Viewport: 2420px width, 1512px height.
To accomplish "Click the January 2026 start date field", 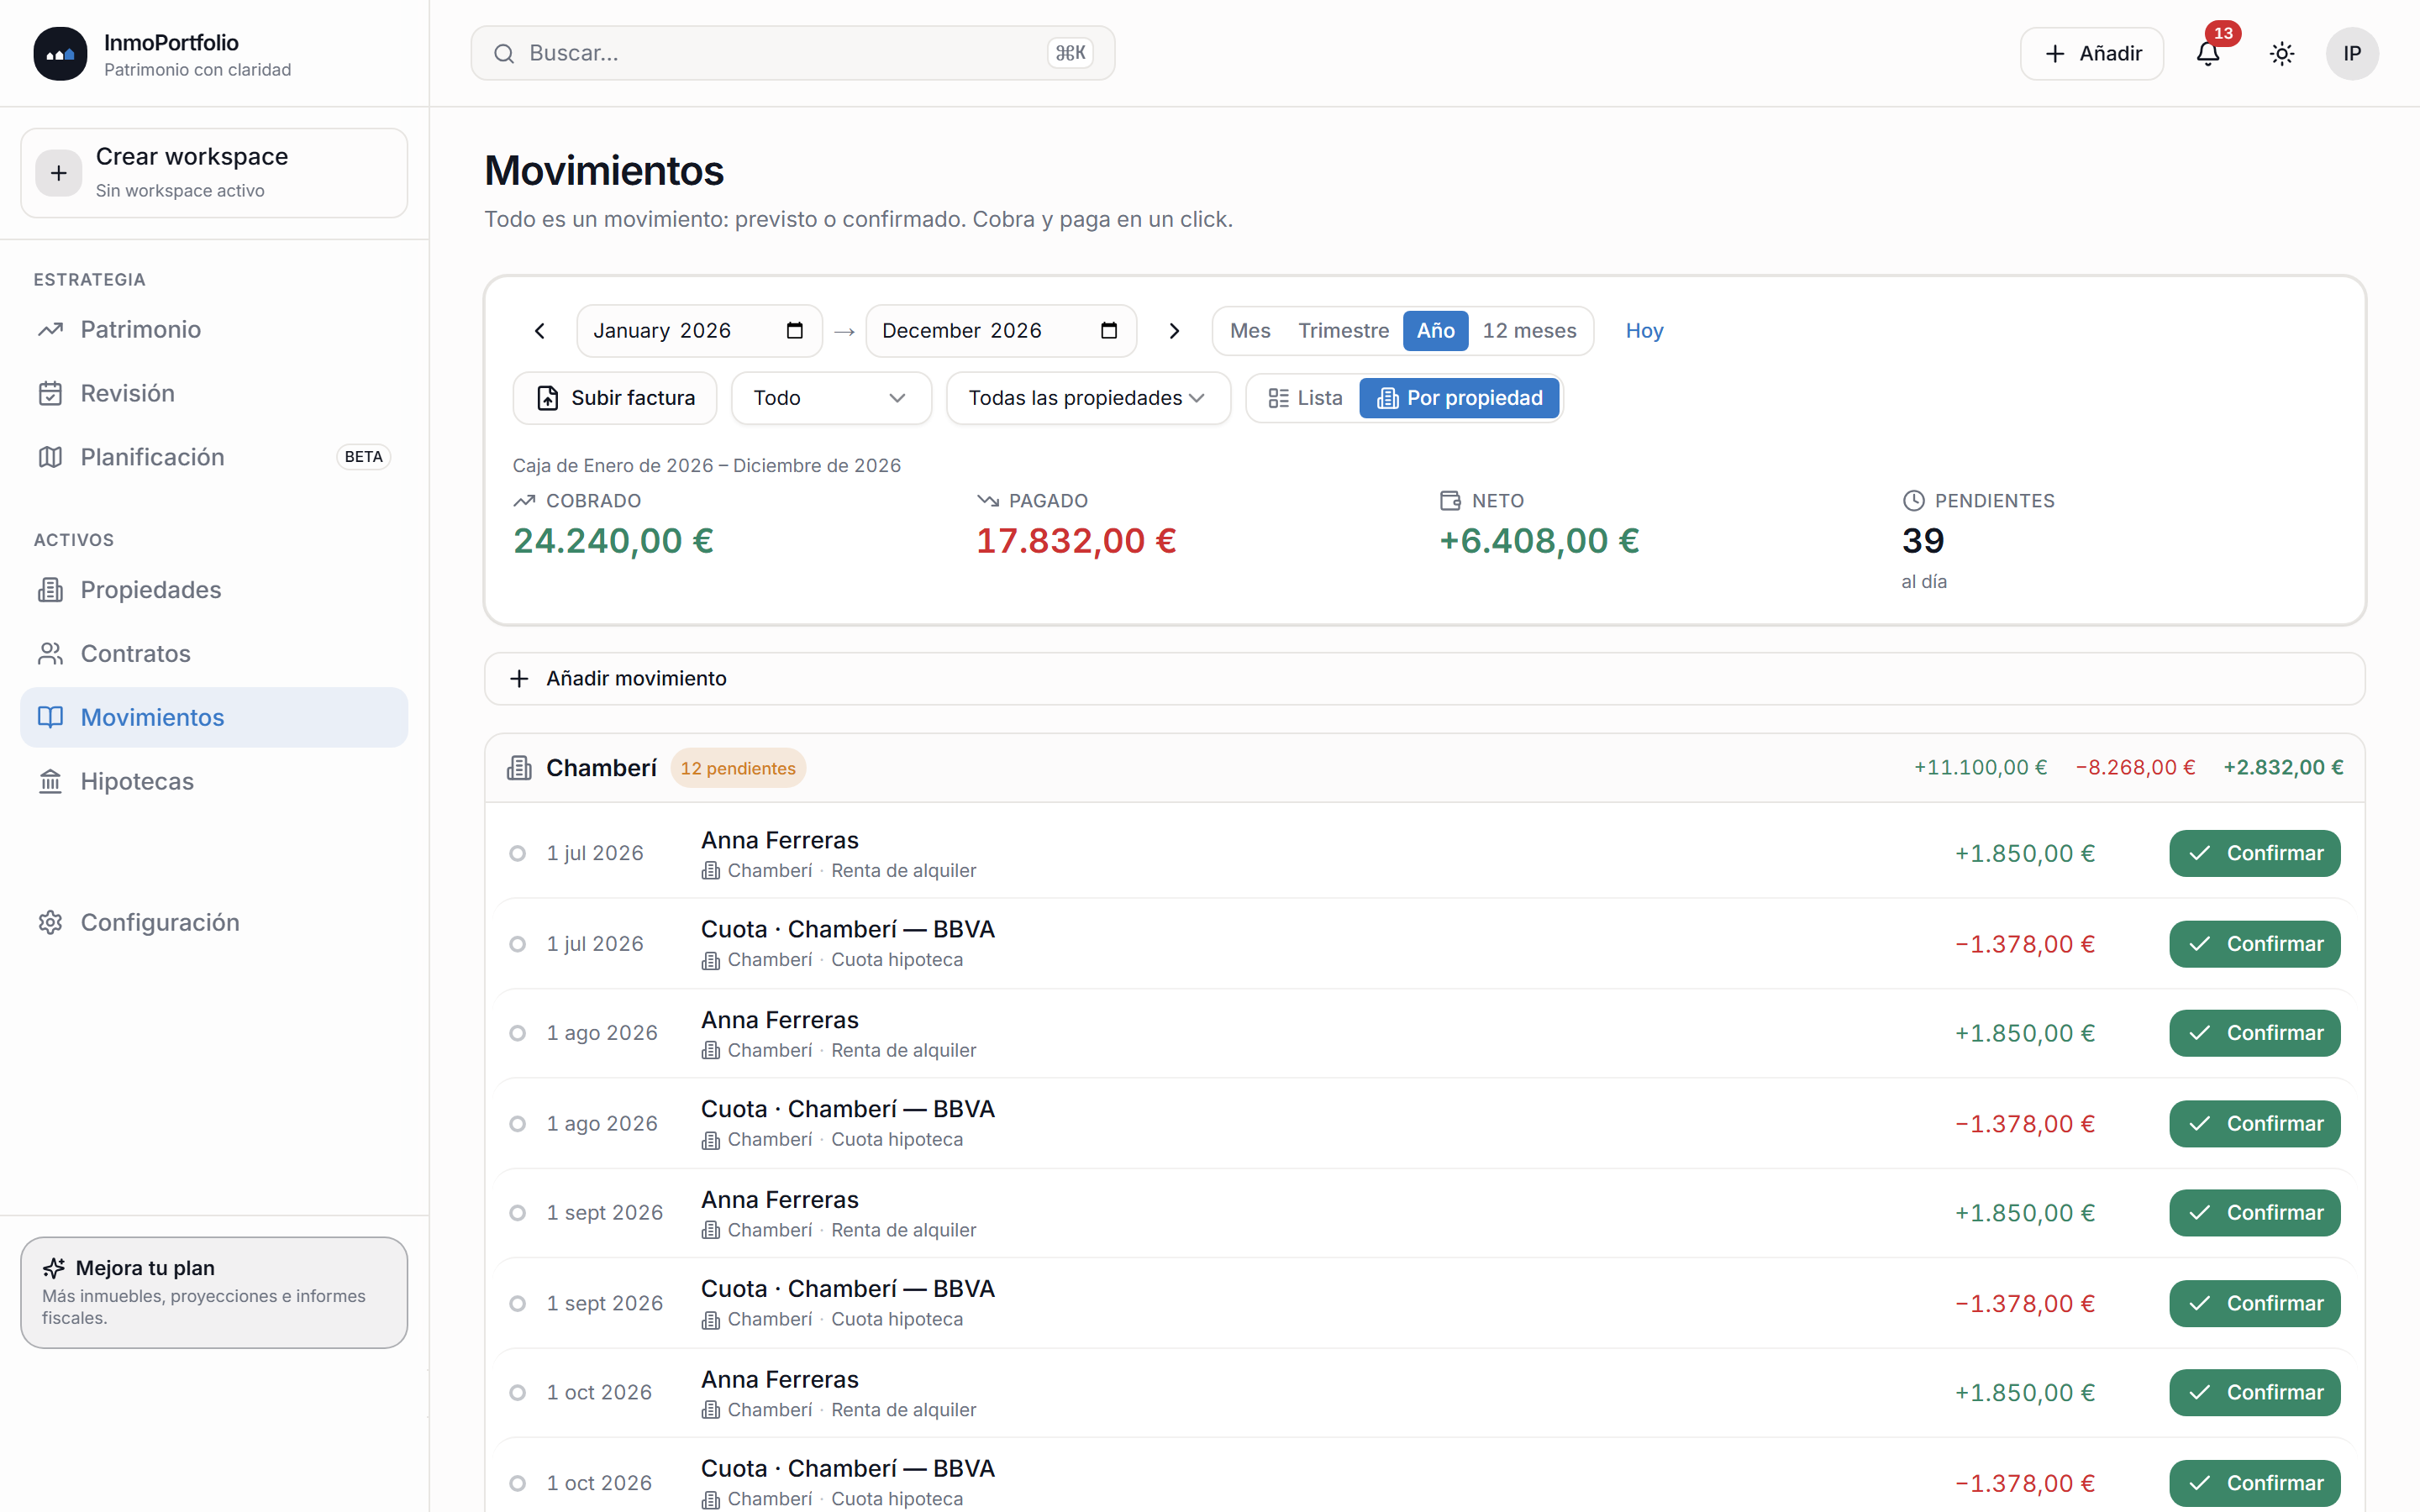I will [x=699, y=330].
